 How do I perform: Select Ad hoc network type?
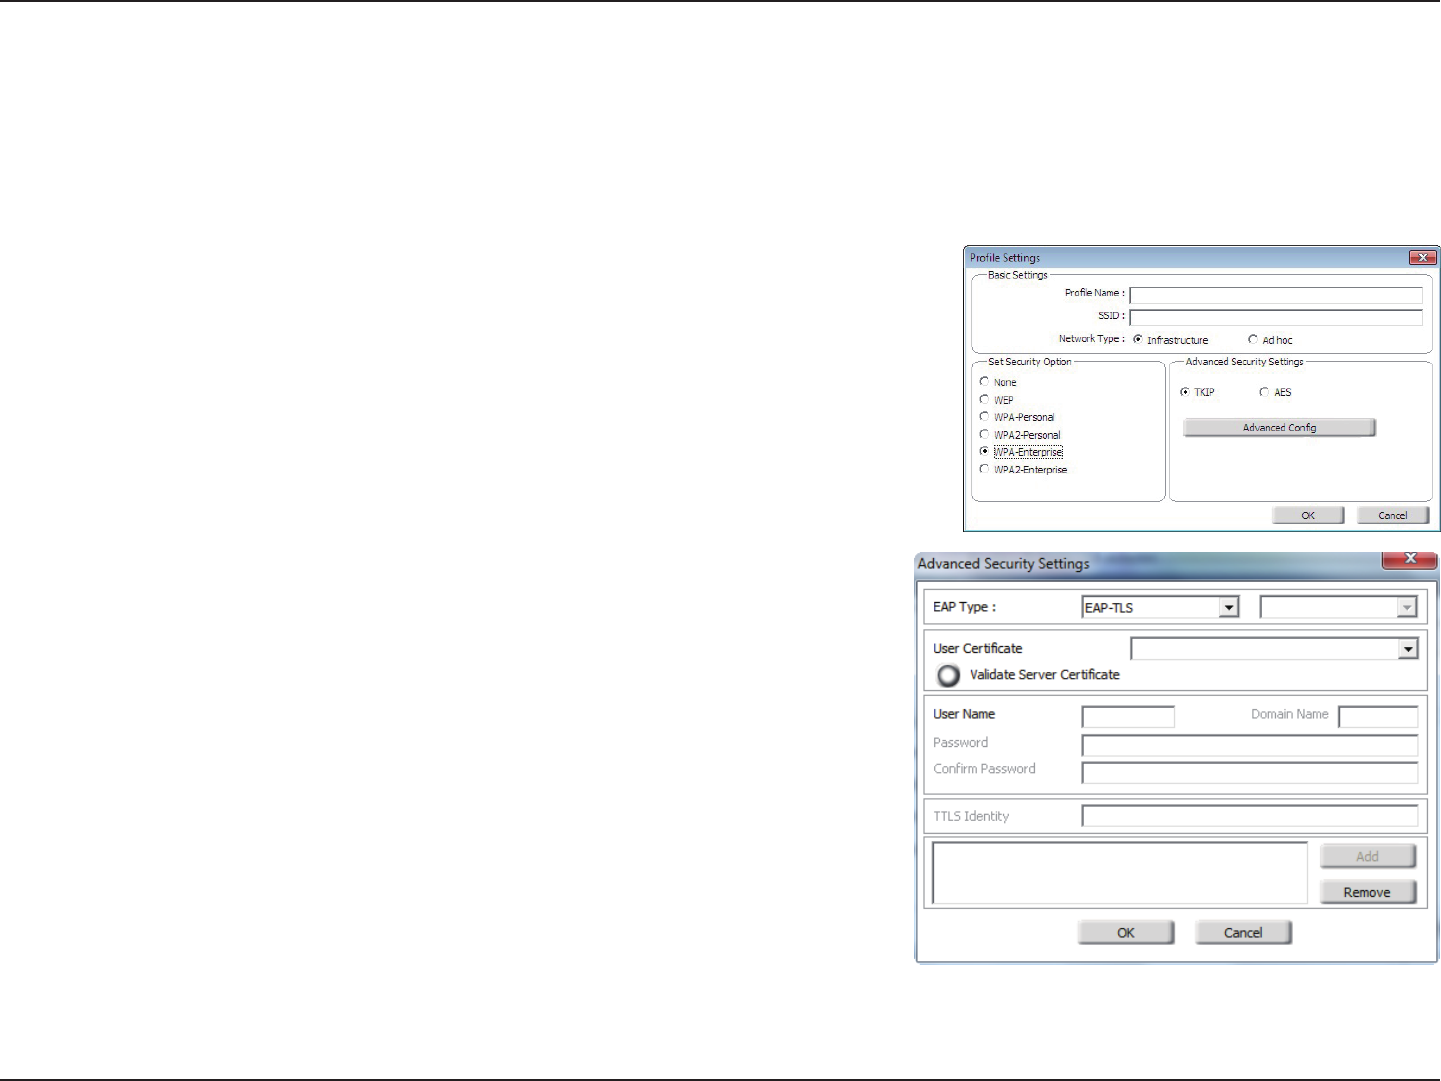tap(1253, 339)
